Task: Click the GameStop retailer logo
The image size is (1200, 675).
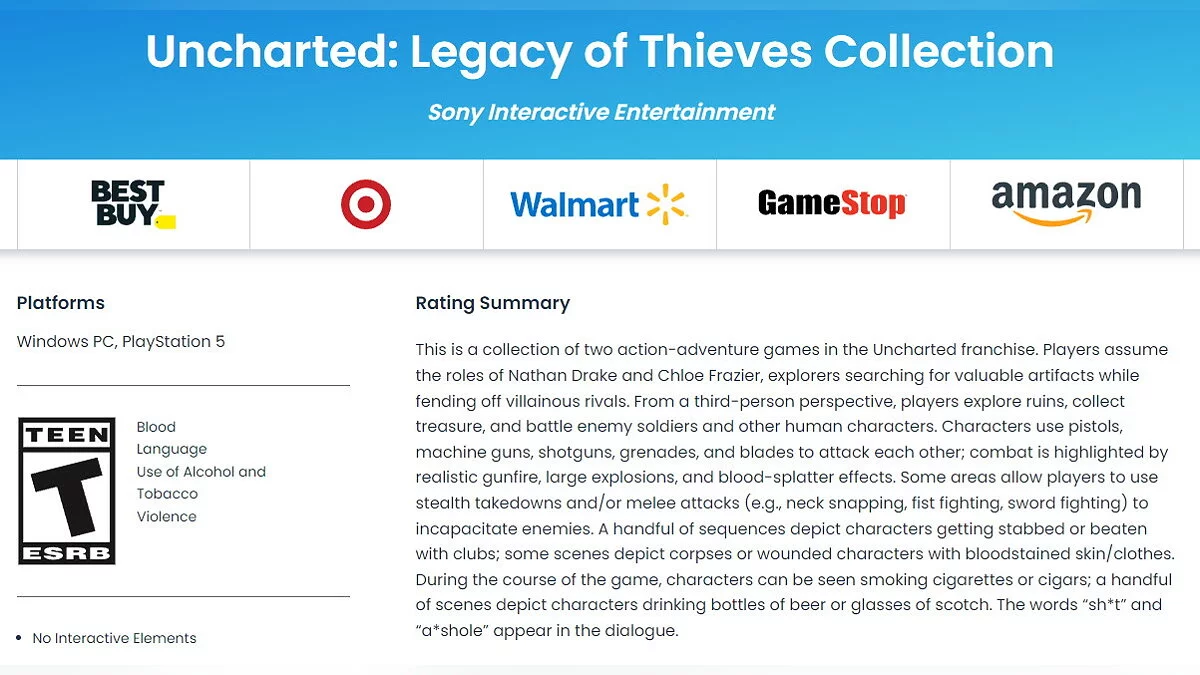Action: coord(832,204)
